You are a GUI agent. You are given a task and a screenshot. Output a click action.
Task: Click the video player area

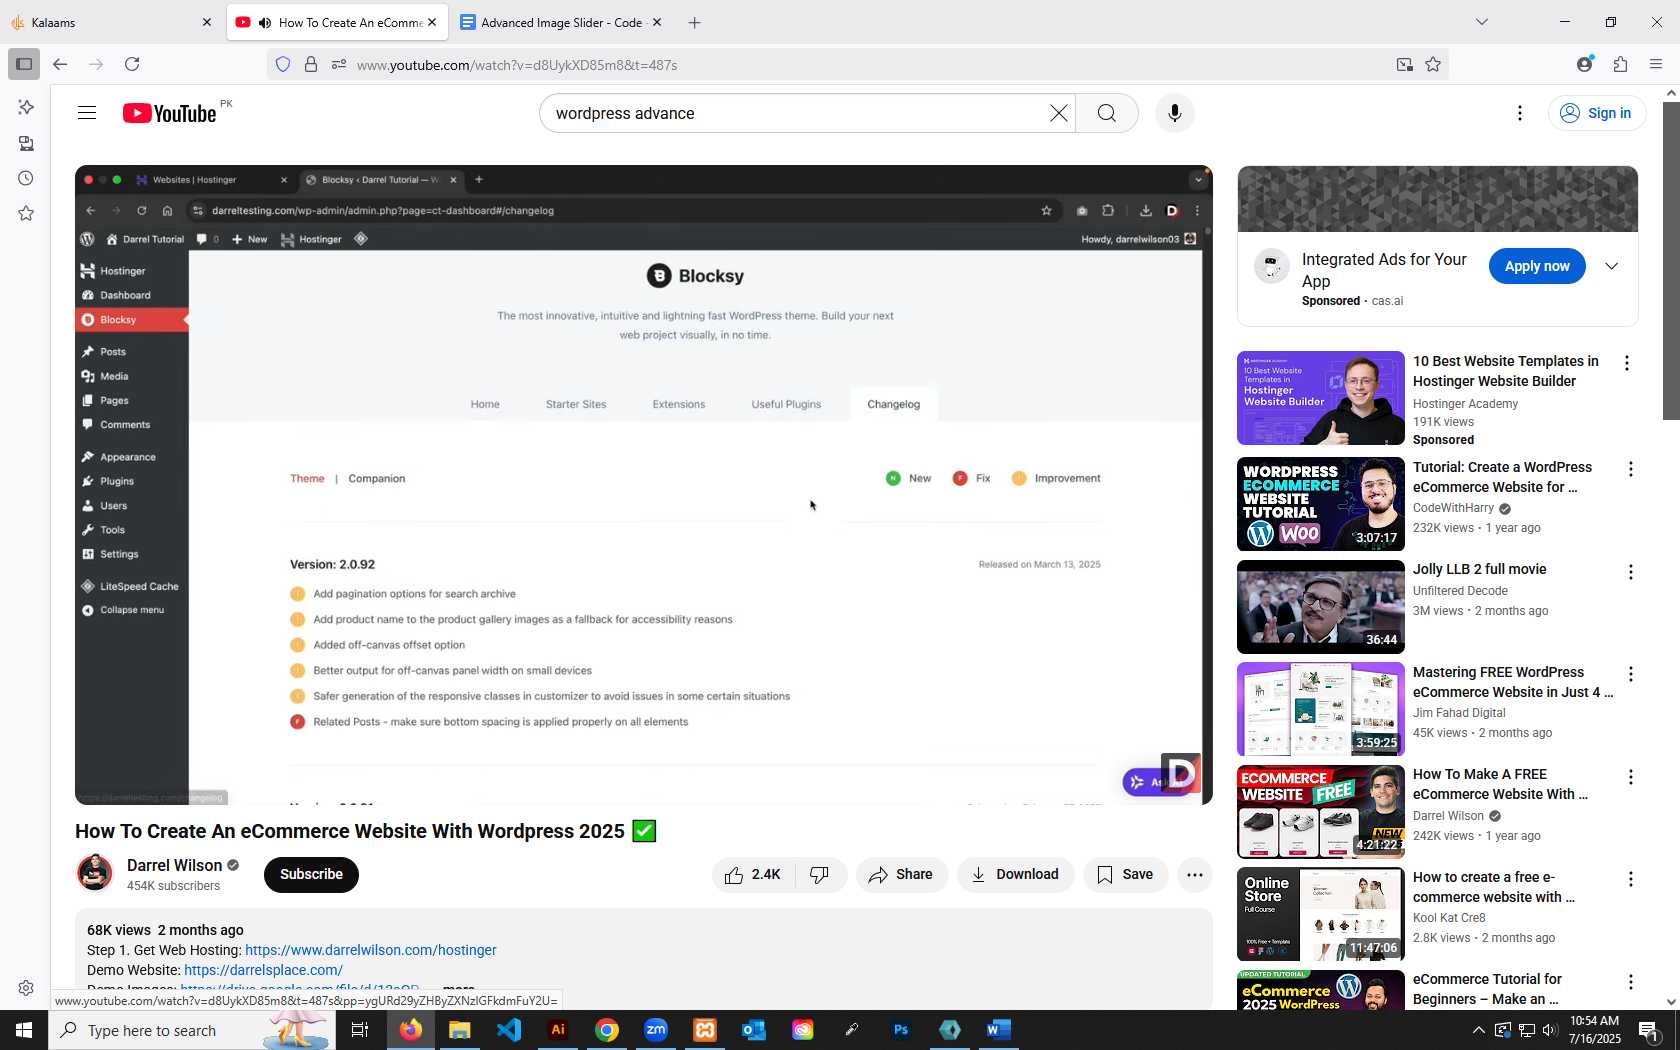(x=644, y=485)
